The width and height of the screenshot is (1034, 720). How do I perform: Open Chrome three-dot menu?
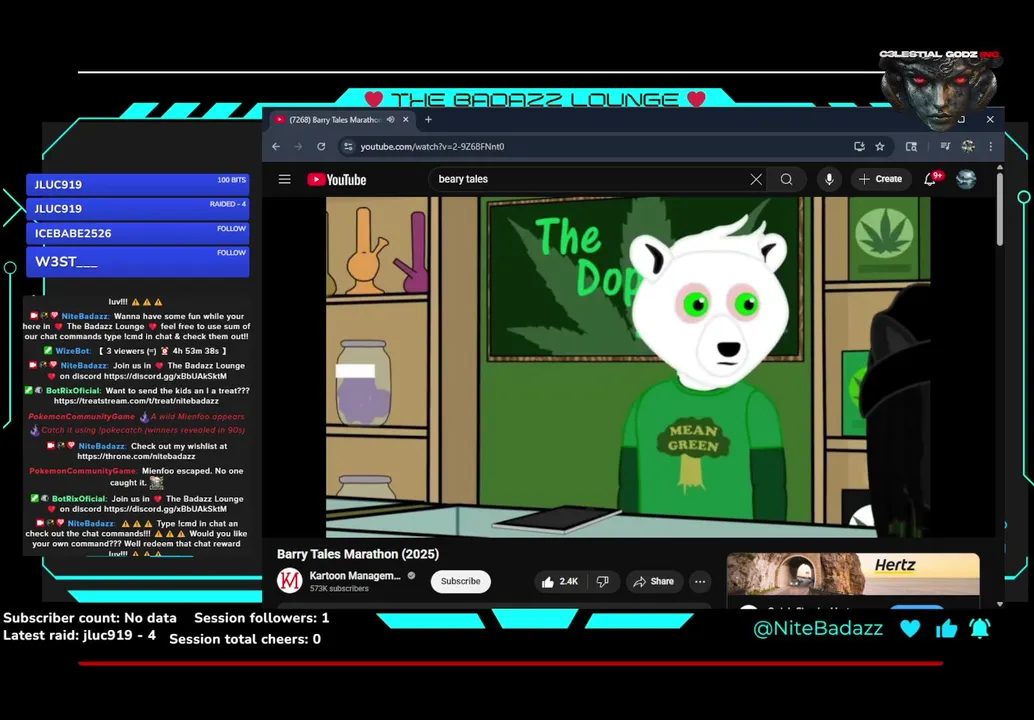[990, 146]
